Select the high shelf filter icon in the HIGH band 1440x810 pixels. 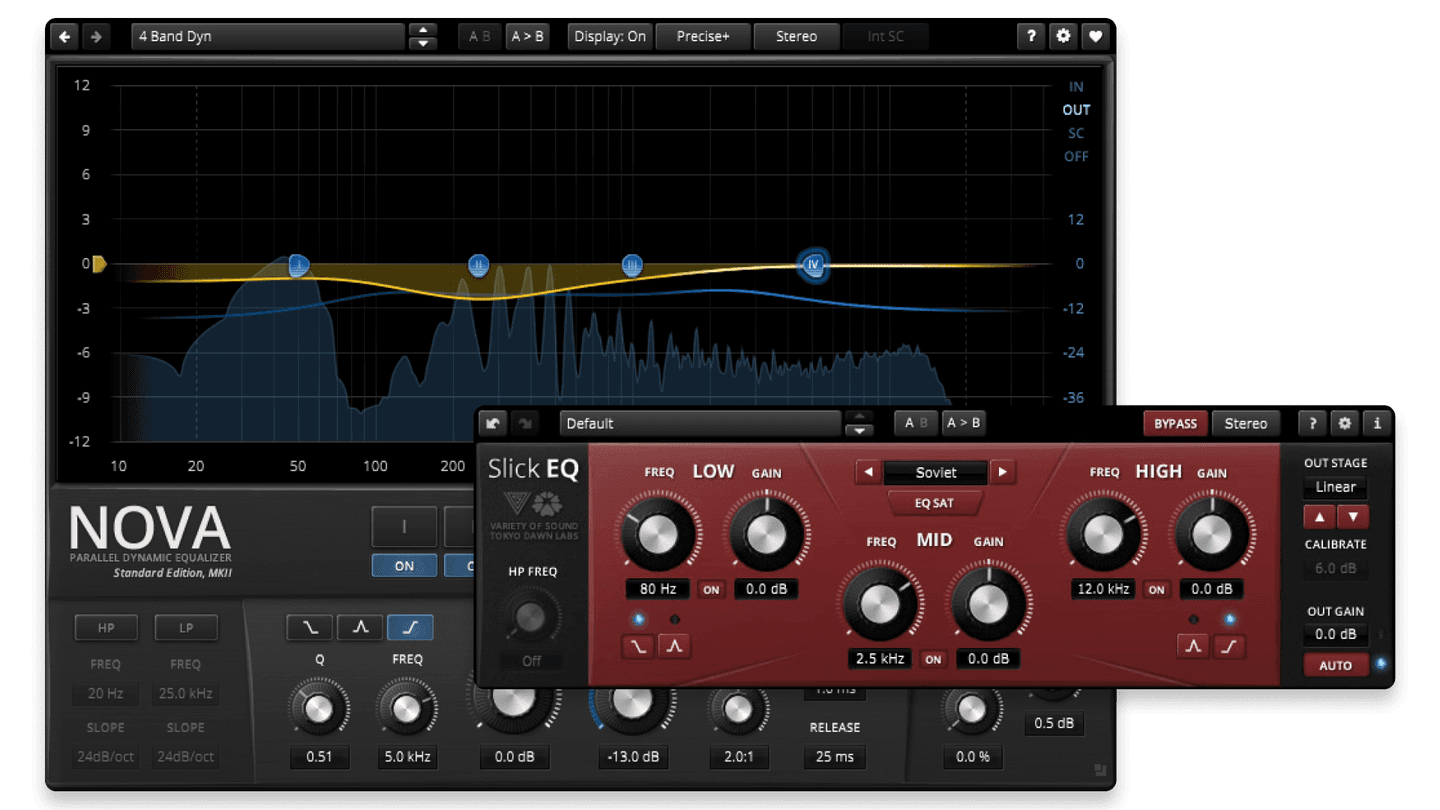pyautogui.click(x=1229, y=646)
